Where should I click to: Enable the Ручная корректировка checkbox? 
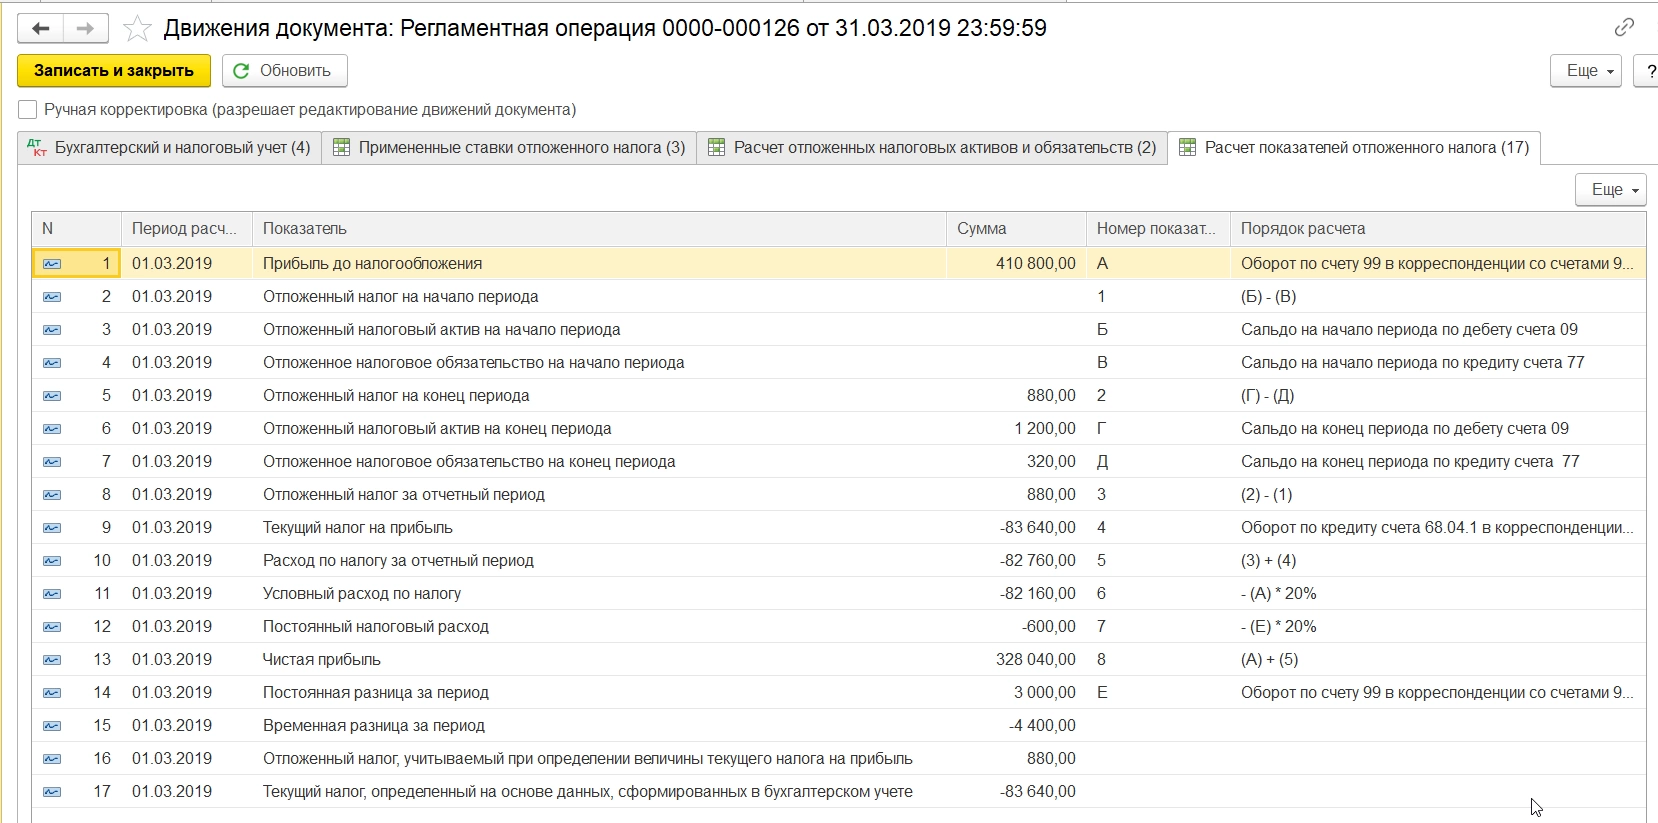28,110
